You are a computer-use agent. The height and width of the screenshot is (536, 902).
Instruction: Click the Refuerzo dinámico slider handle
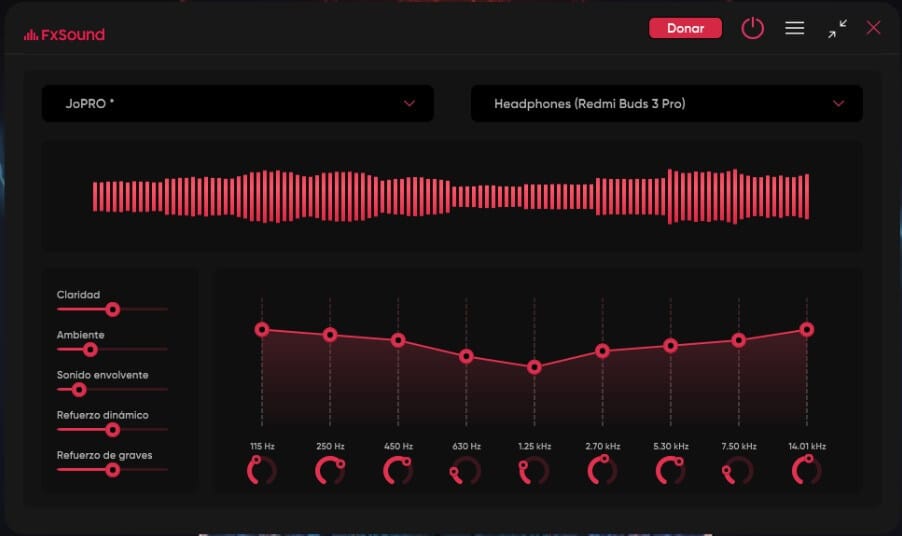(113, 430)
